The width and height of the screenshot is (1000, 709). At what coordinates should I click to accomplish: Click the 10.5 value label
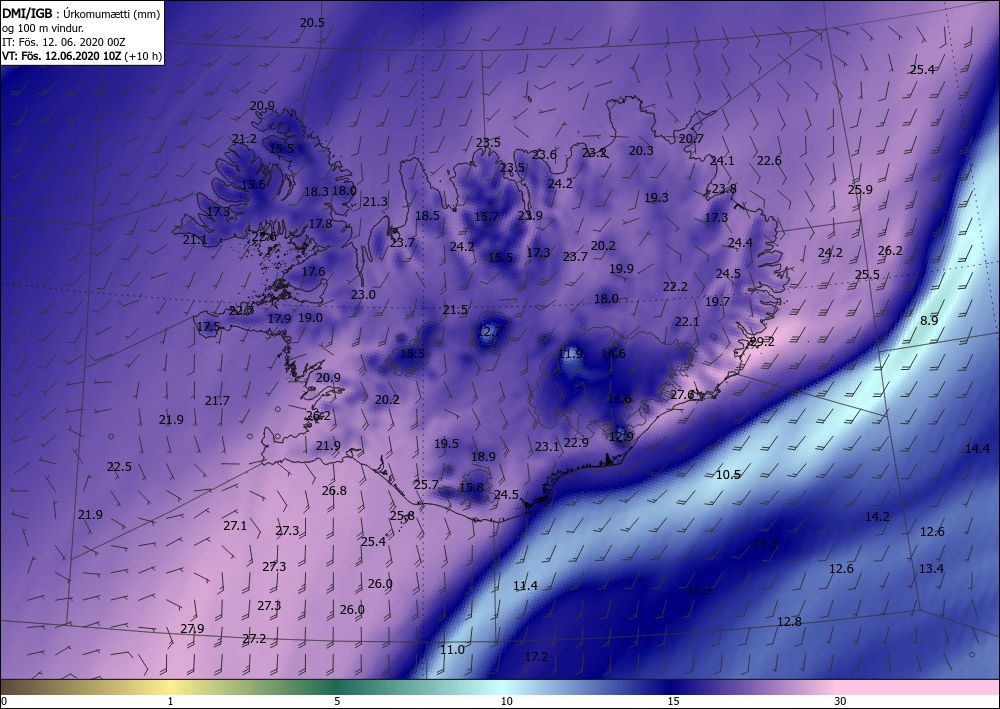click(728, 474)
